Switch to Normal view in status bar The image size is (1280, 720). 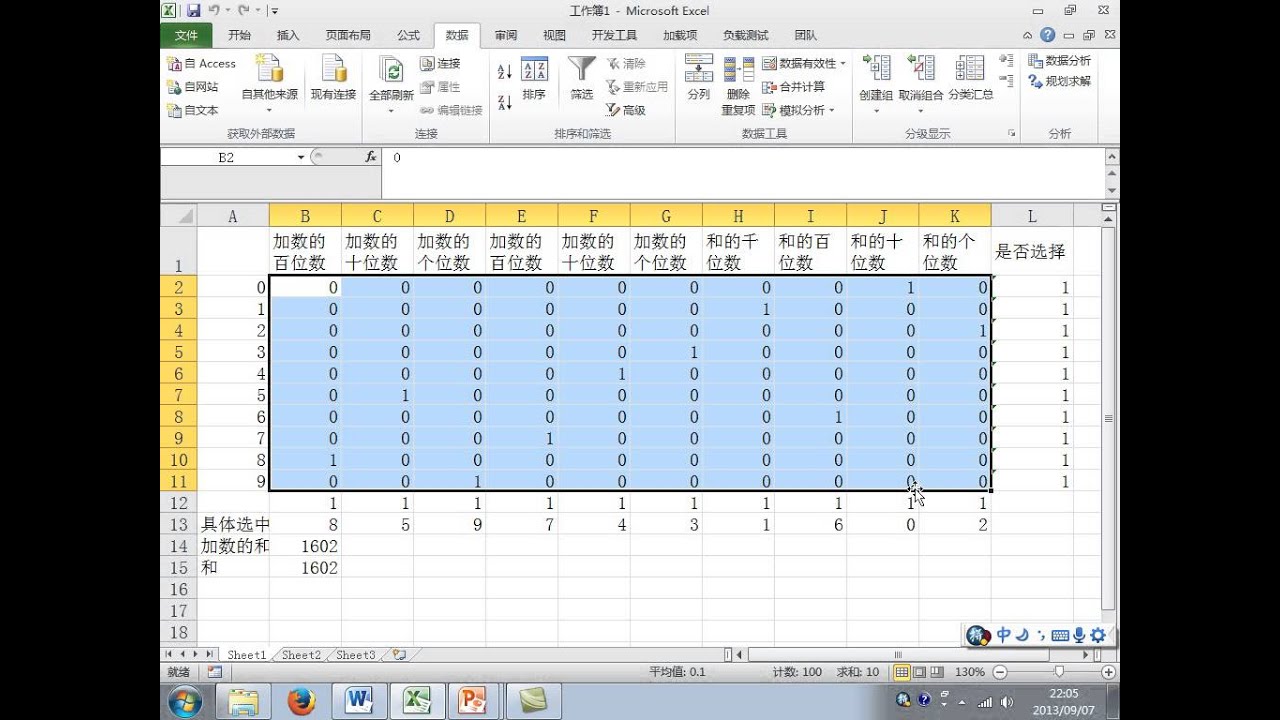point(901,672)
